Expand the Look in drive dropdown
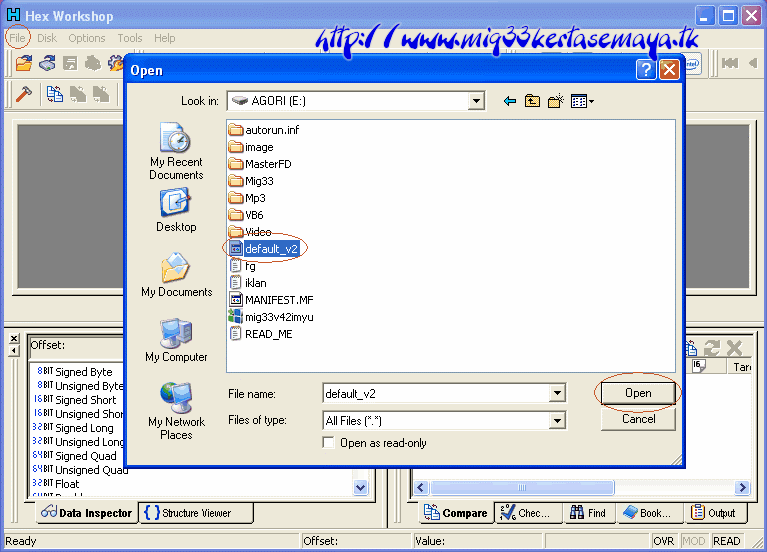The width and height of the screenshot is (767, 552). 475,101
